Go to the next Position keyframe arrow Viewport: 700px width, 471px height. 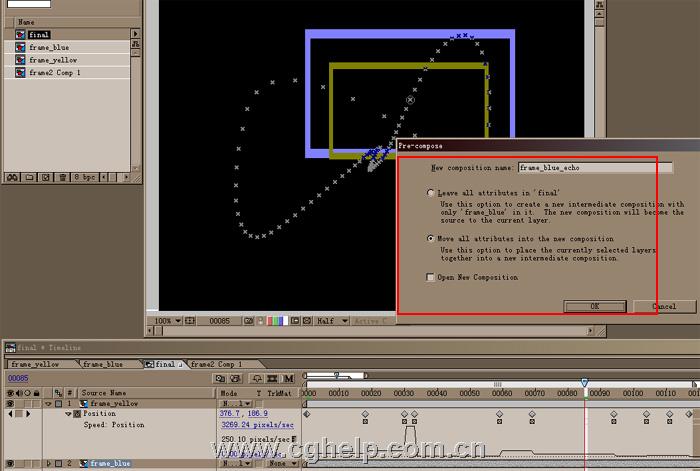pyautogui.click(x=28, y=414)
